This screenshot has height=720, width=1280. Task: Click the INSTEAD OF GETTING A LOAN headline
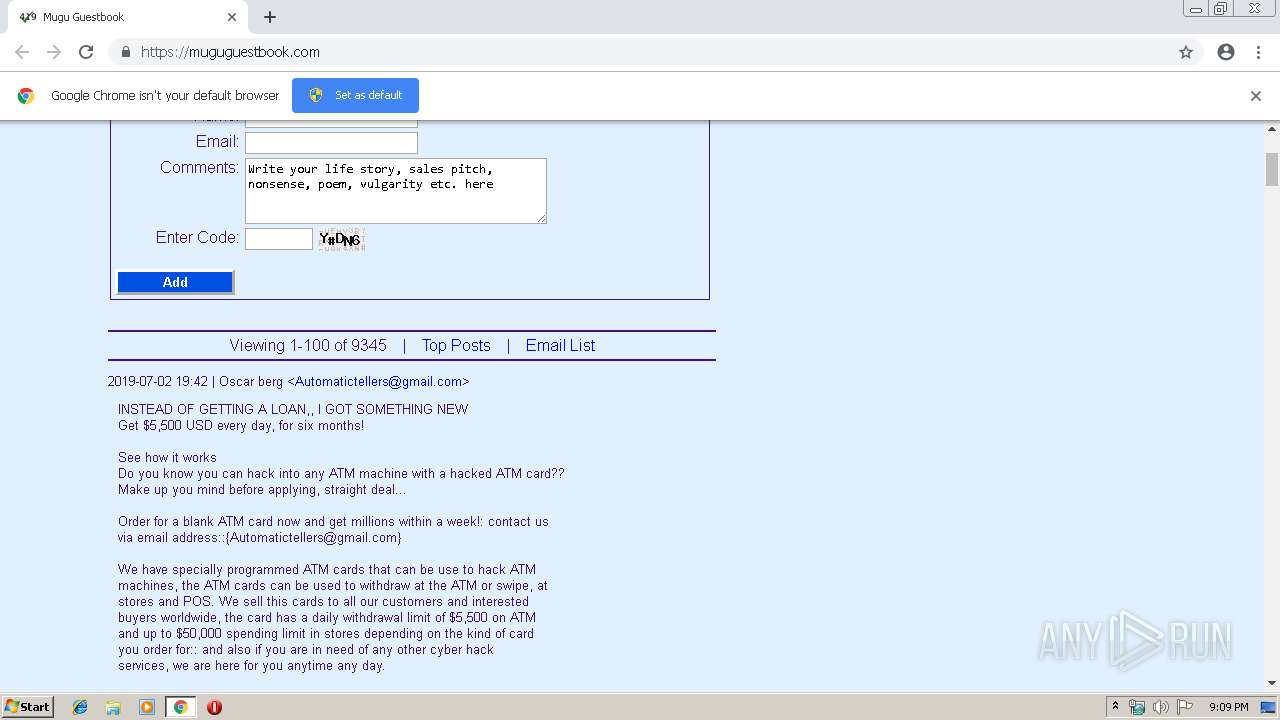point(293,409)
